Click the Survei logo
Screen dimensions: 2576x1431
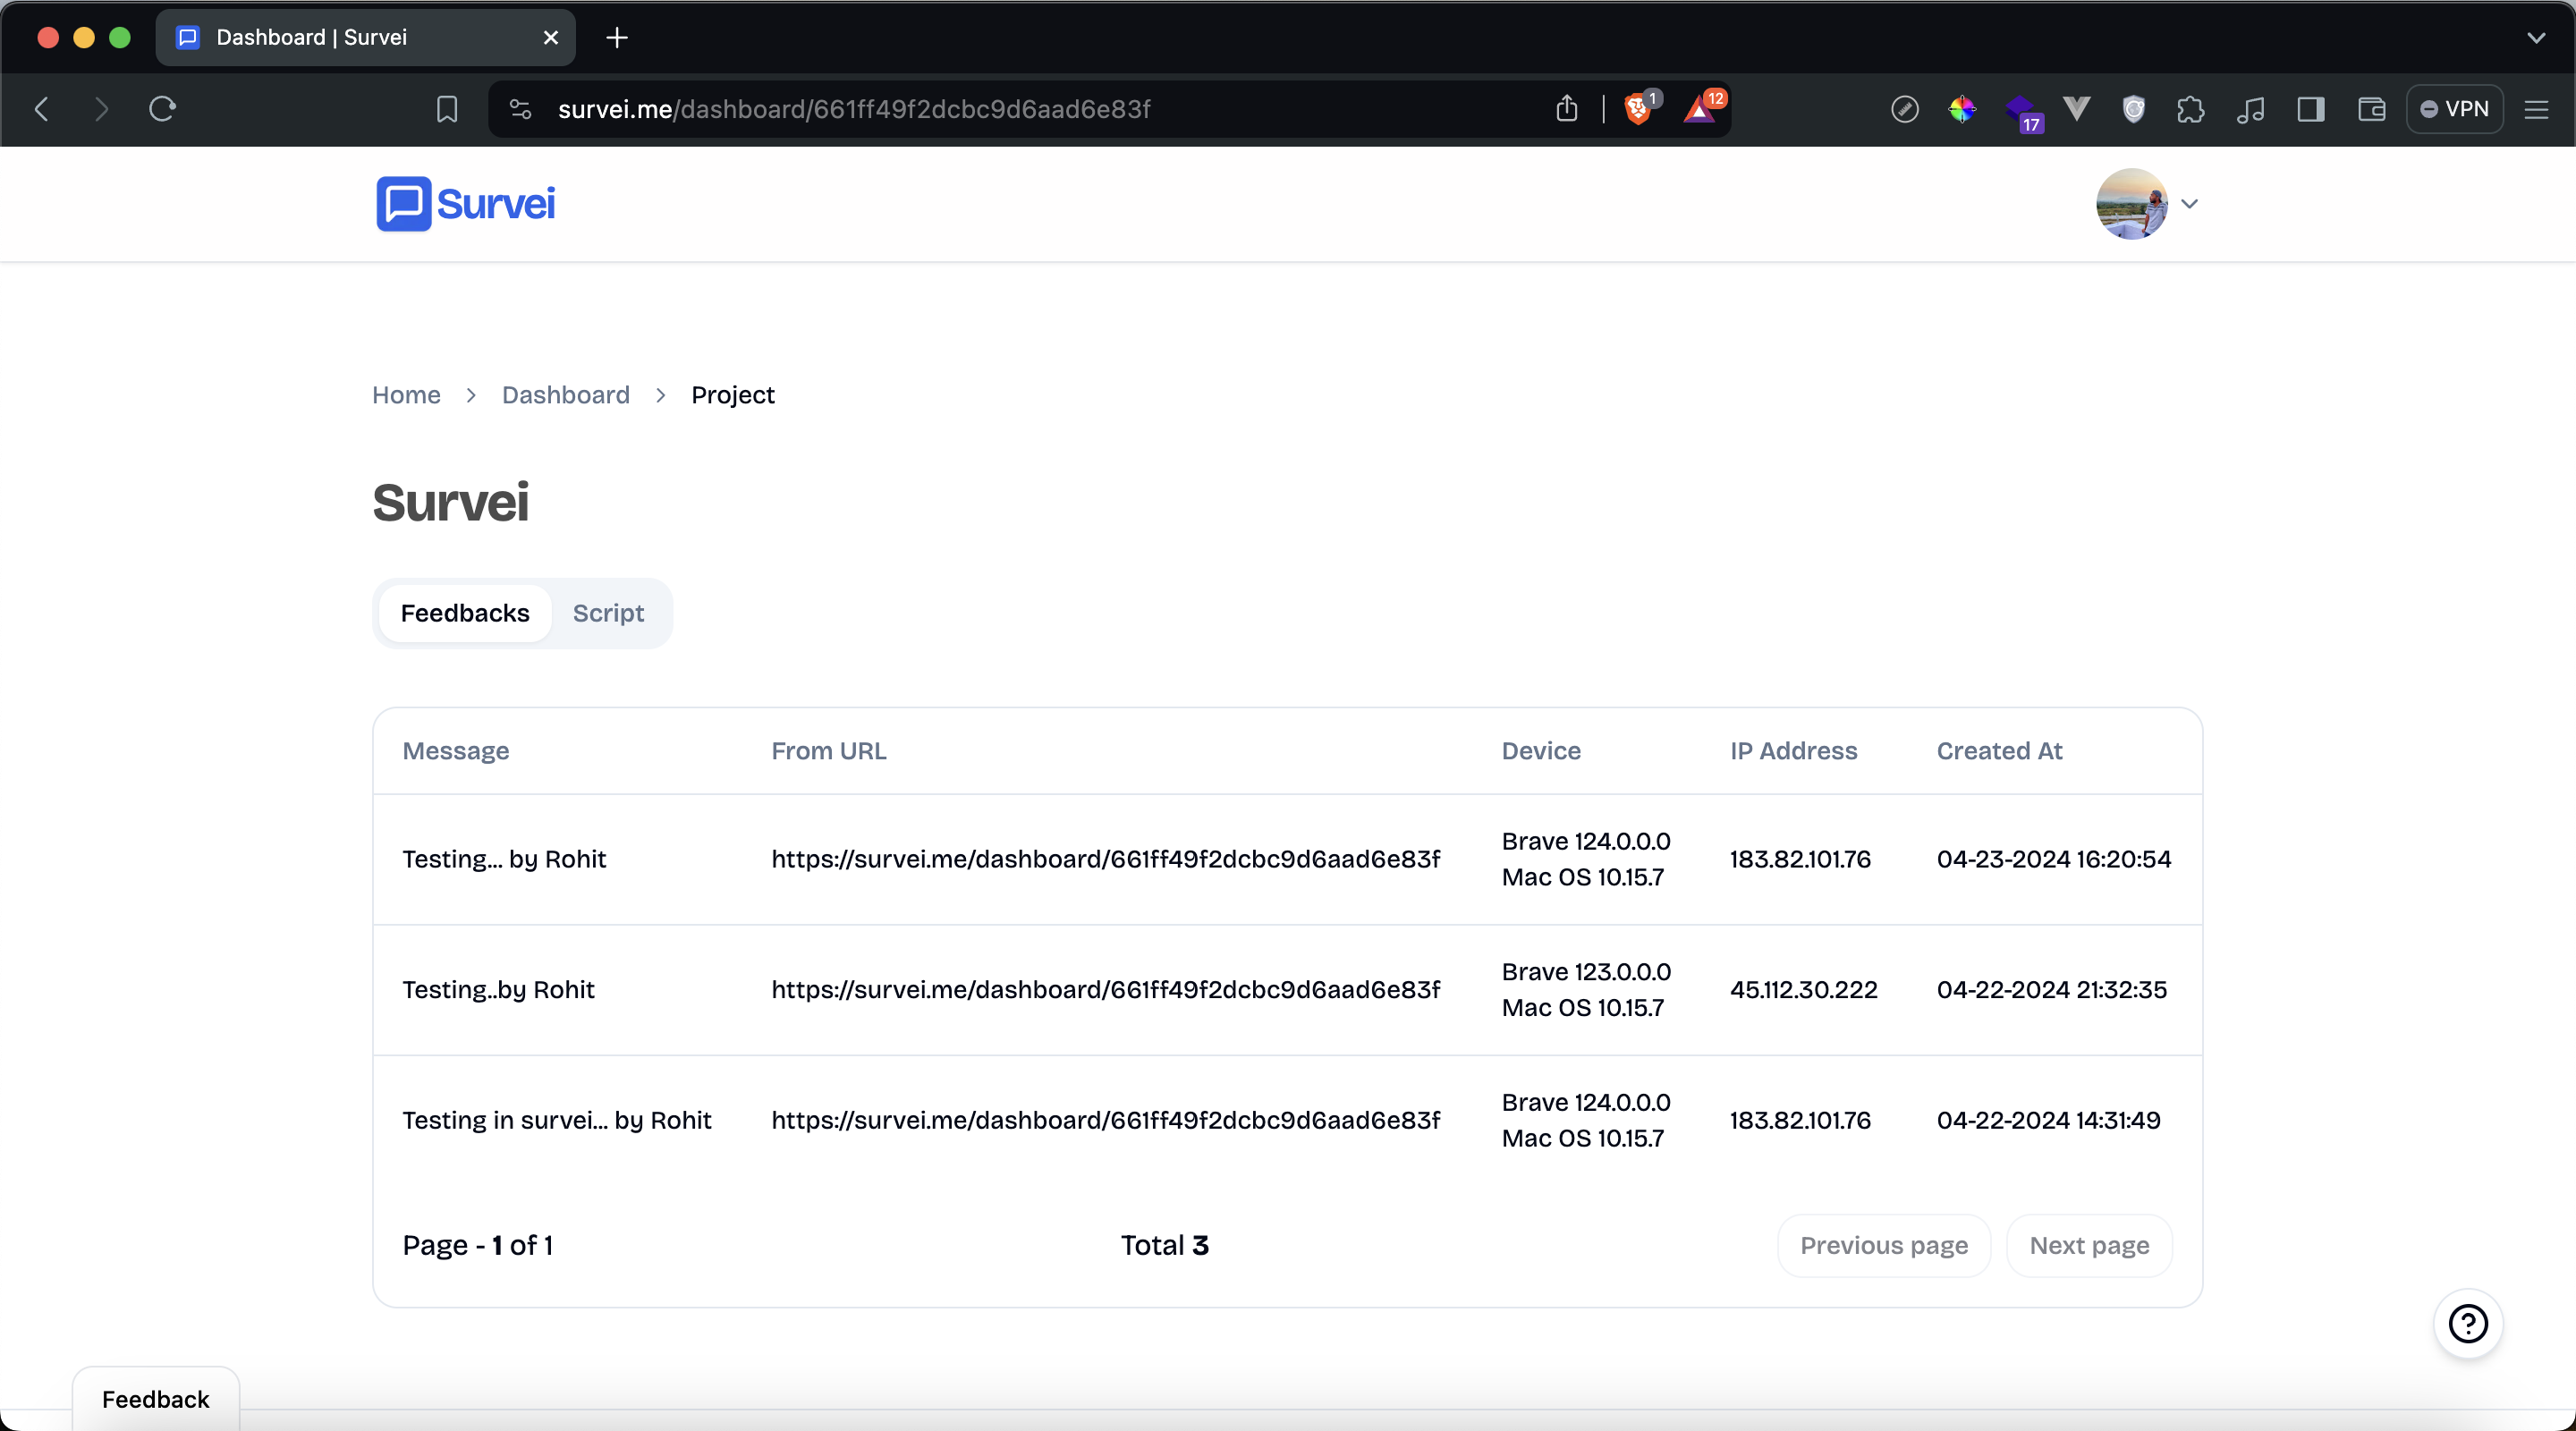pos(465,204)
